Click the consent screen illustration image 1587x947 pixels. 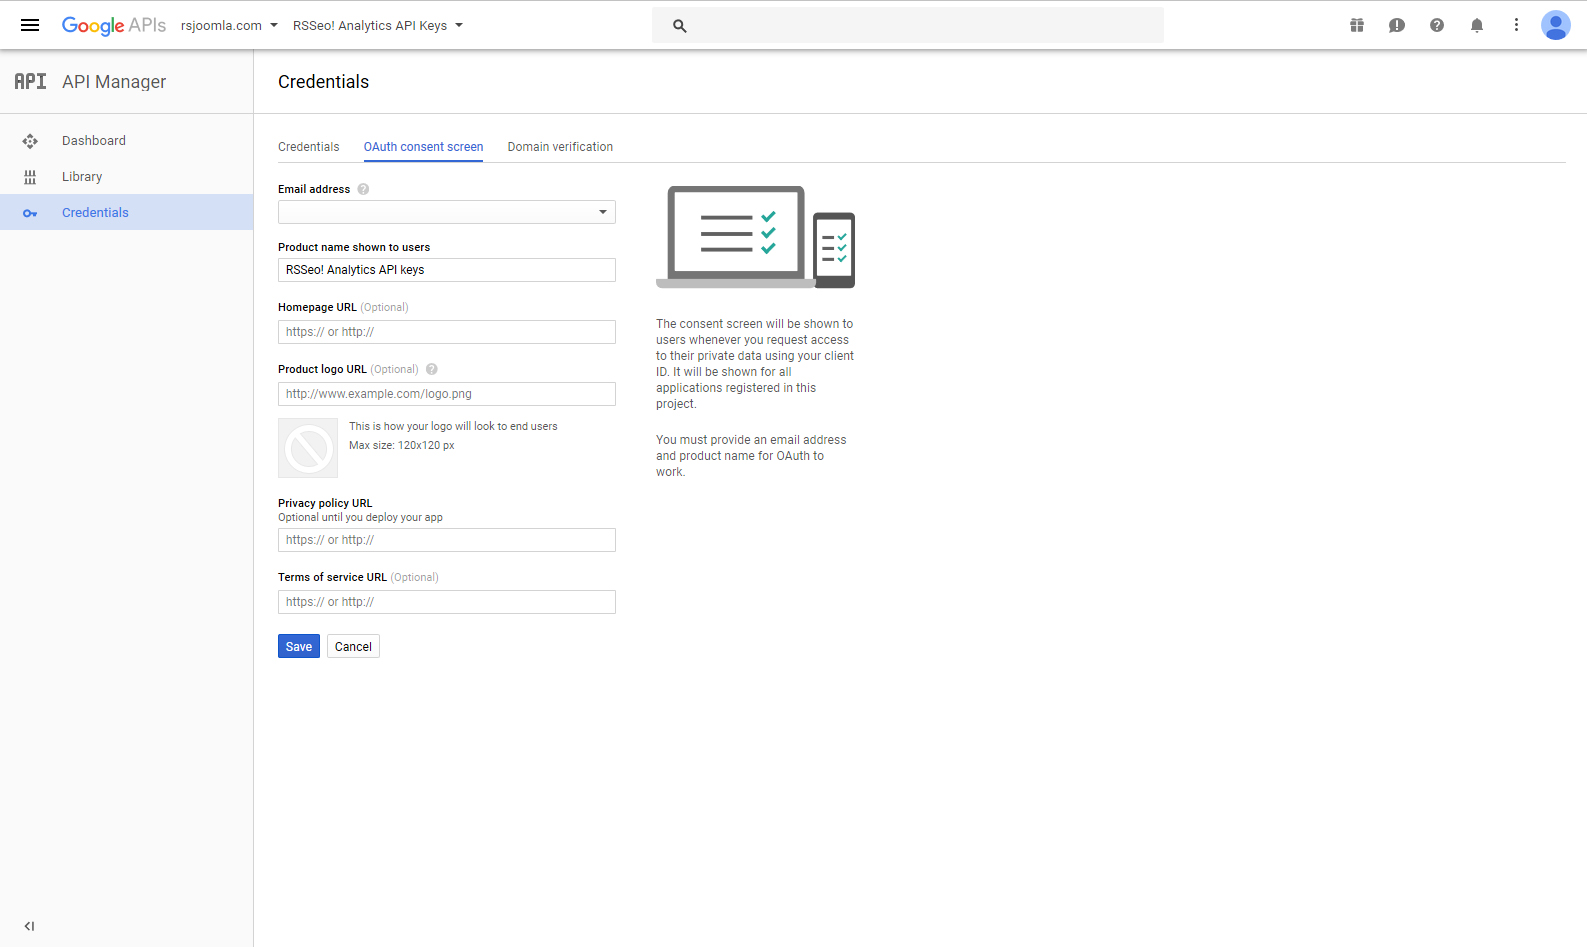click(x=756, y=237)
